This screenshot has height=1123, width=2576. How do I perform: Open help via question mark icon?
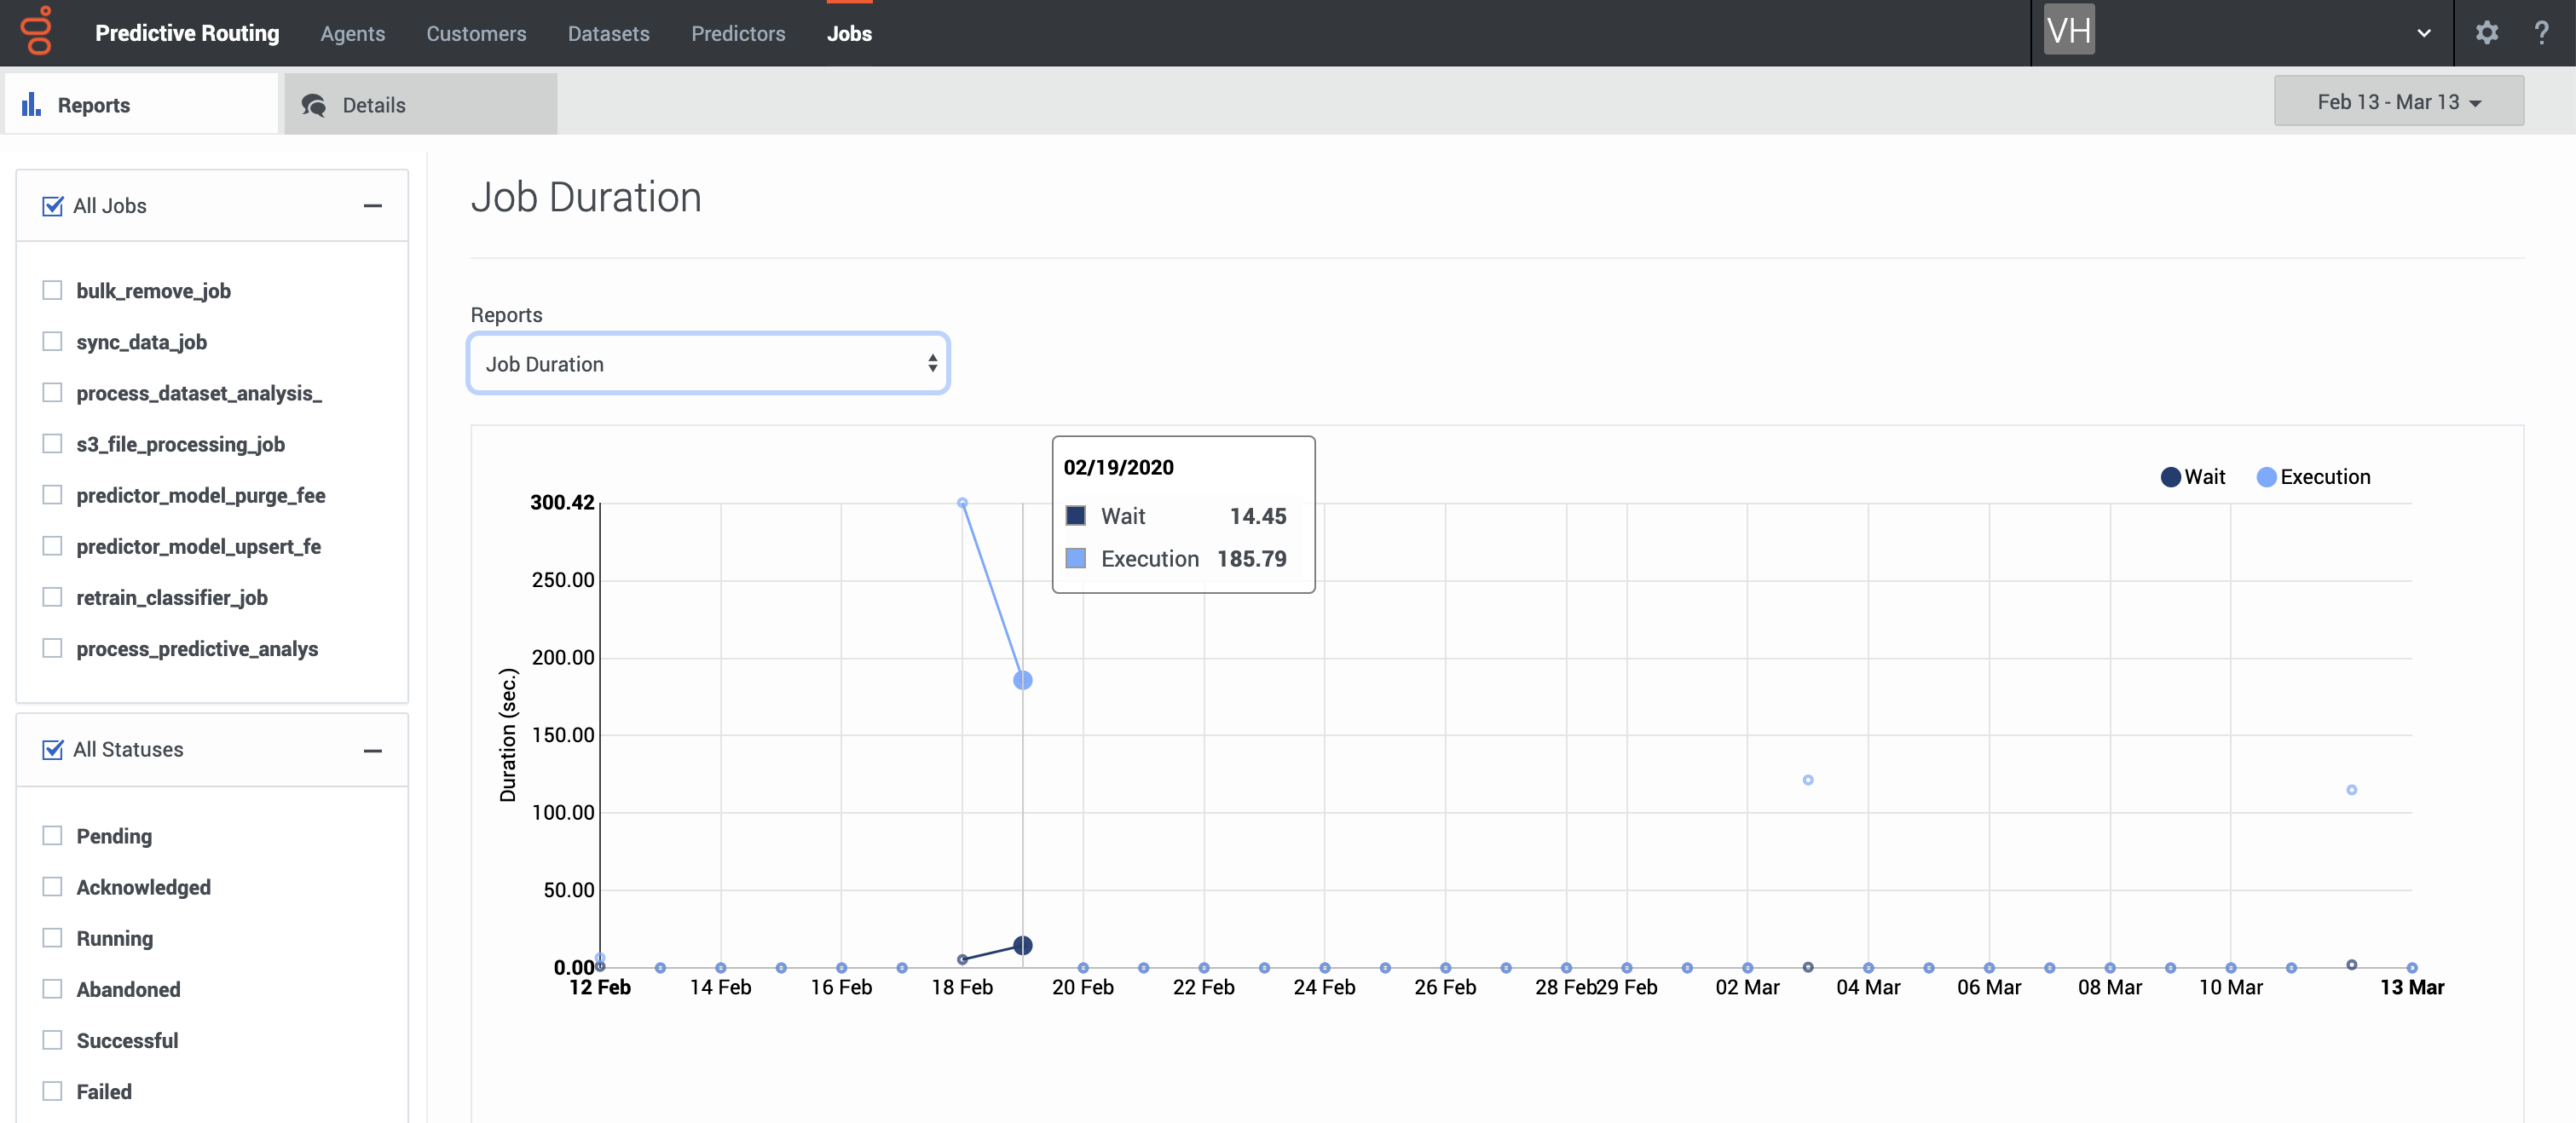point(2541,33)
